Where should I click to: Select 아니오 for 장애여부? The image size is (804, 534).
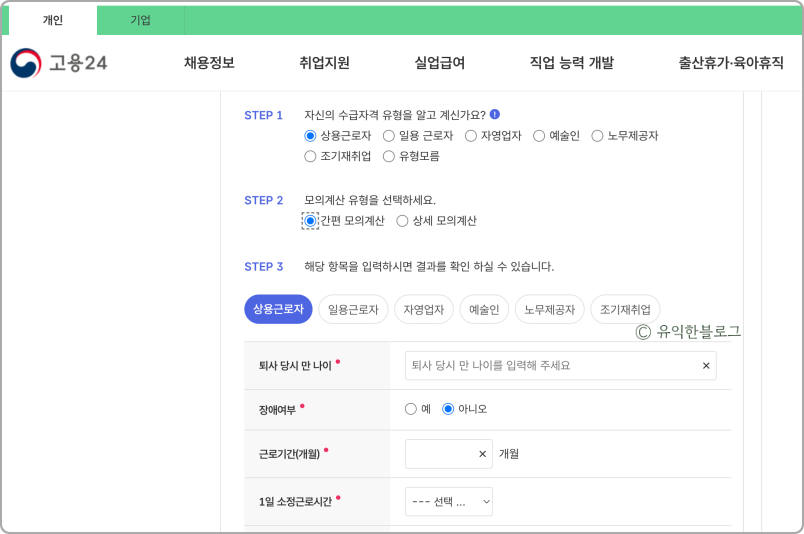coord(448,409)
